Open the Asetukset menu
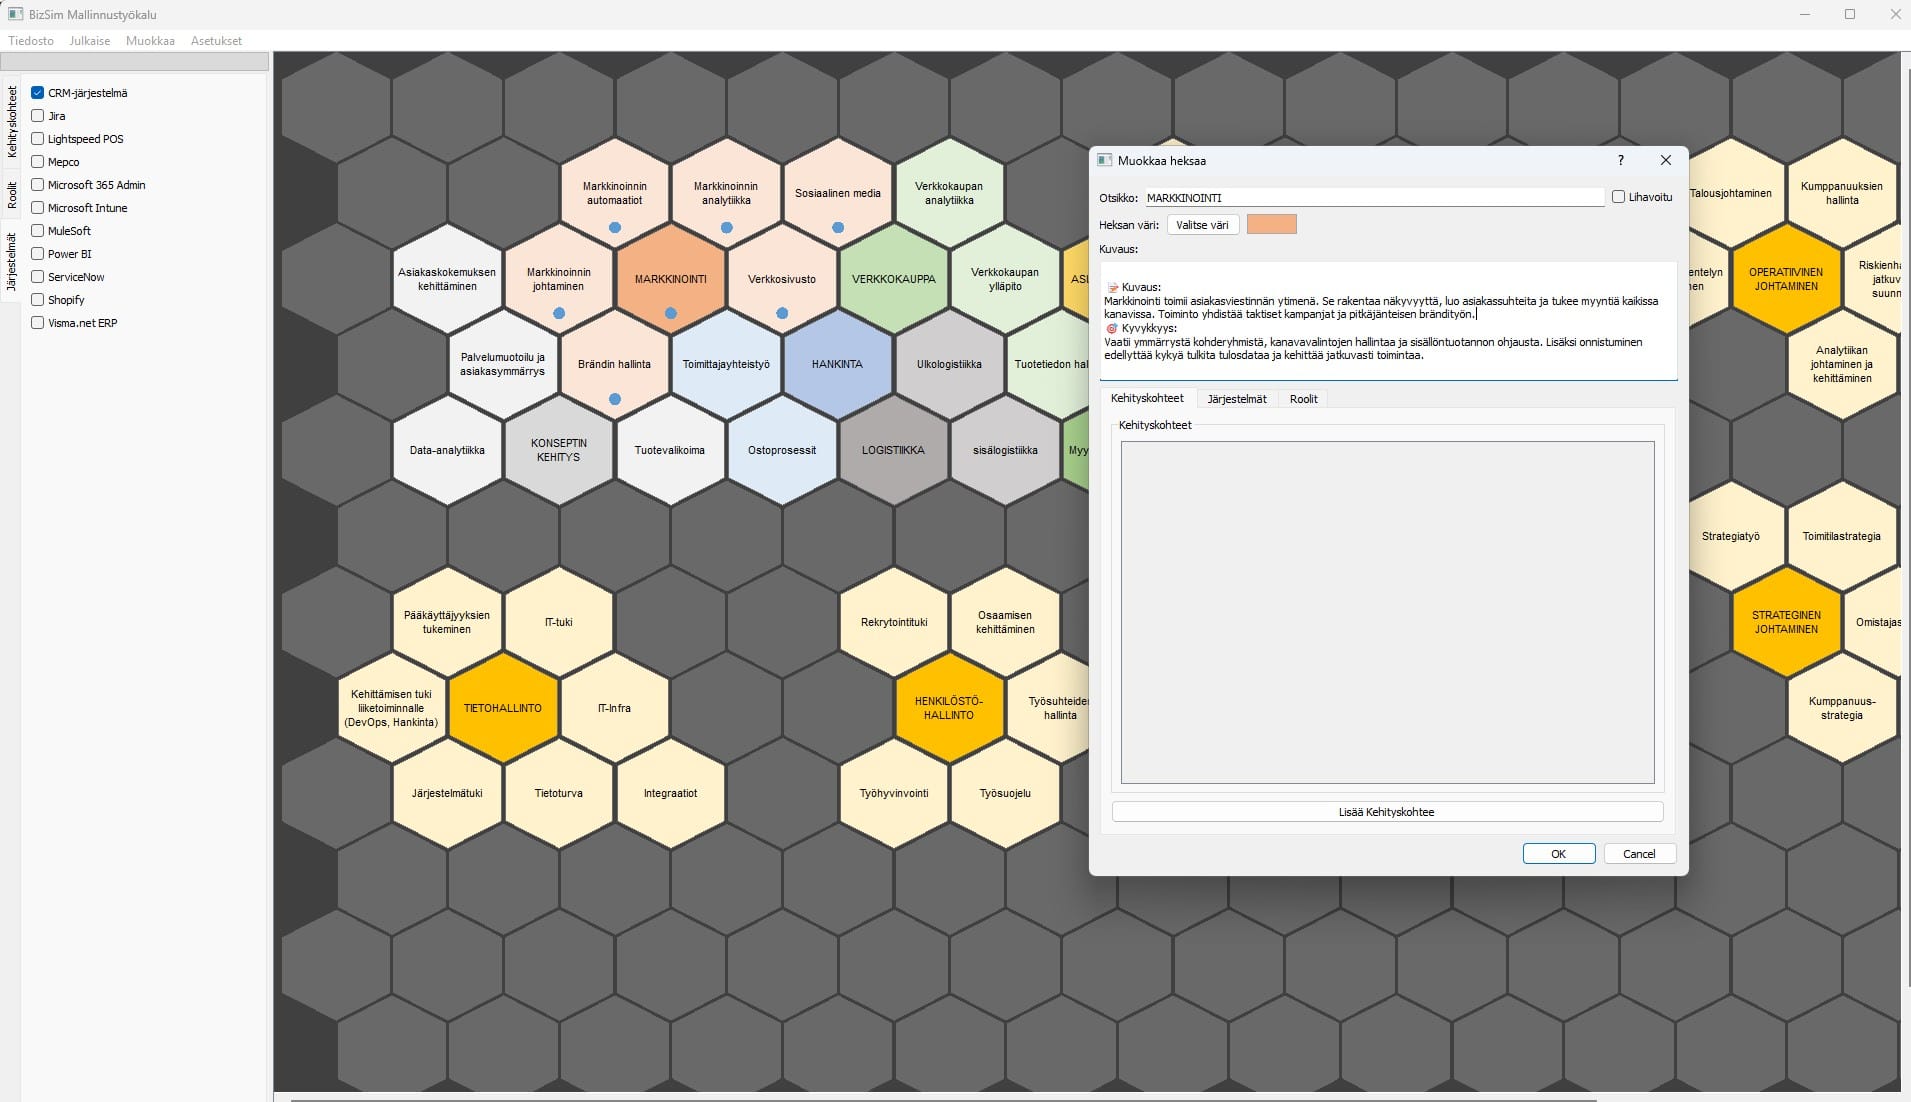The height and width of the screenshot is (1102, 1911). (x=216, y=41)
